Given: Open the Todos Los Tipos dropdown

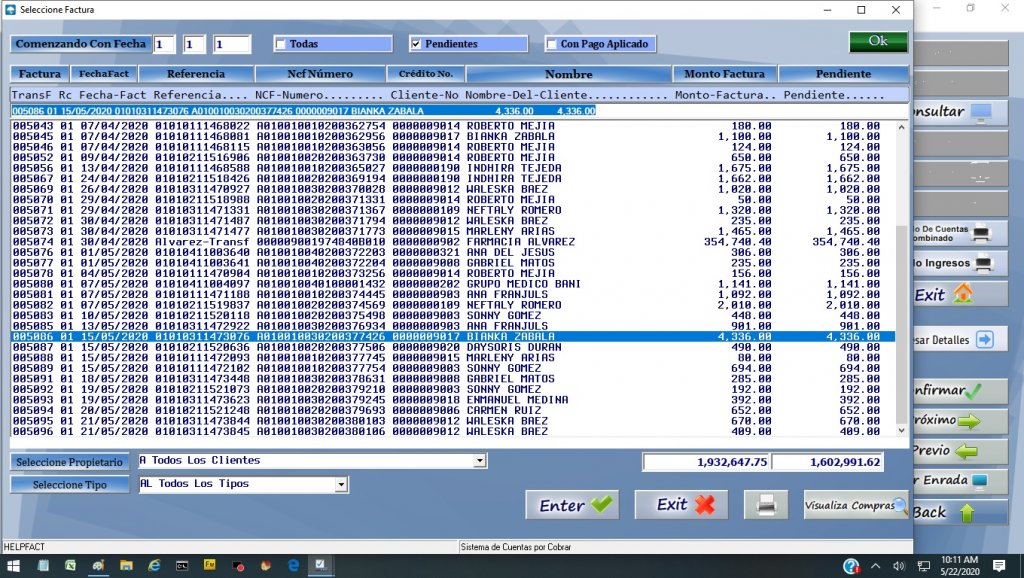Looking at the screenshot, I should pyautogui.click(x=342, y=484).
